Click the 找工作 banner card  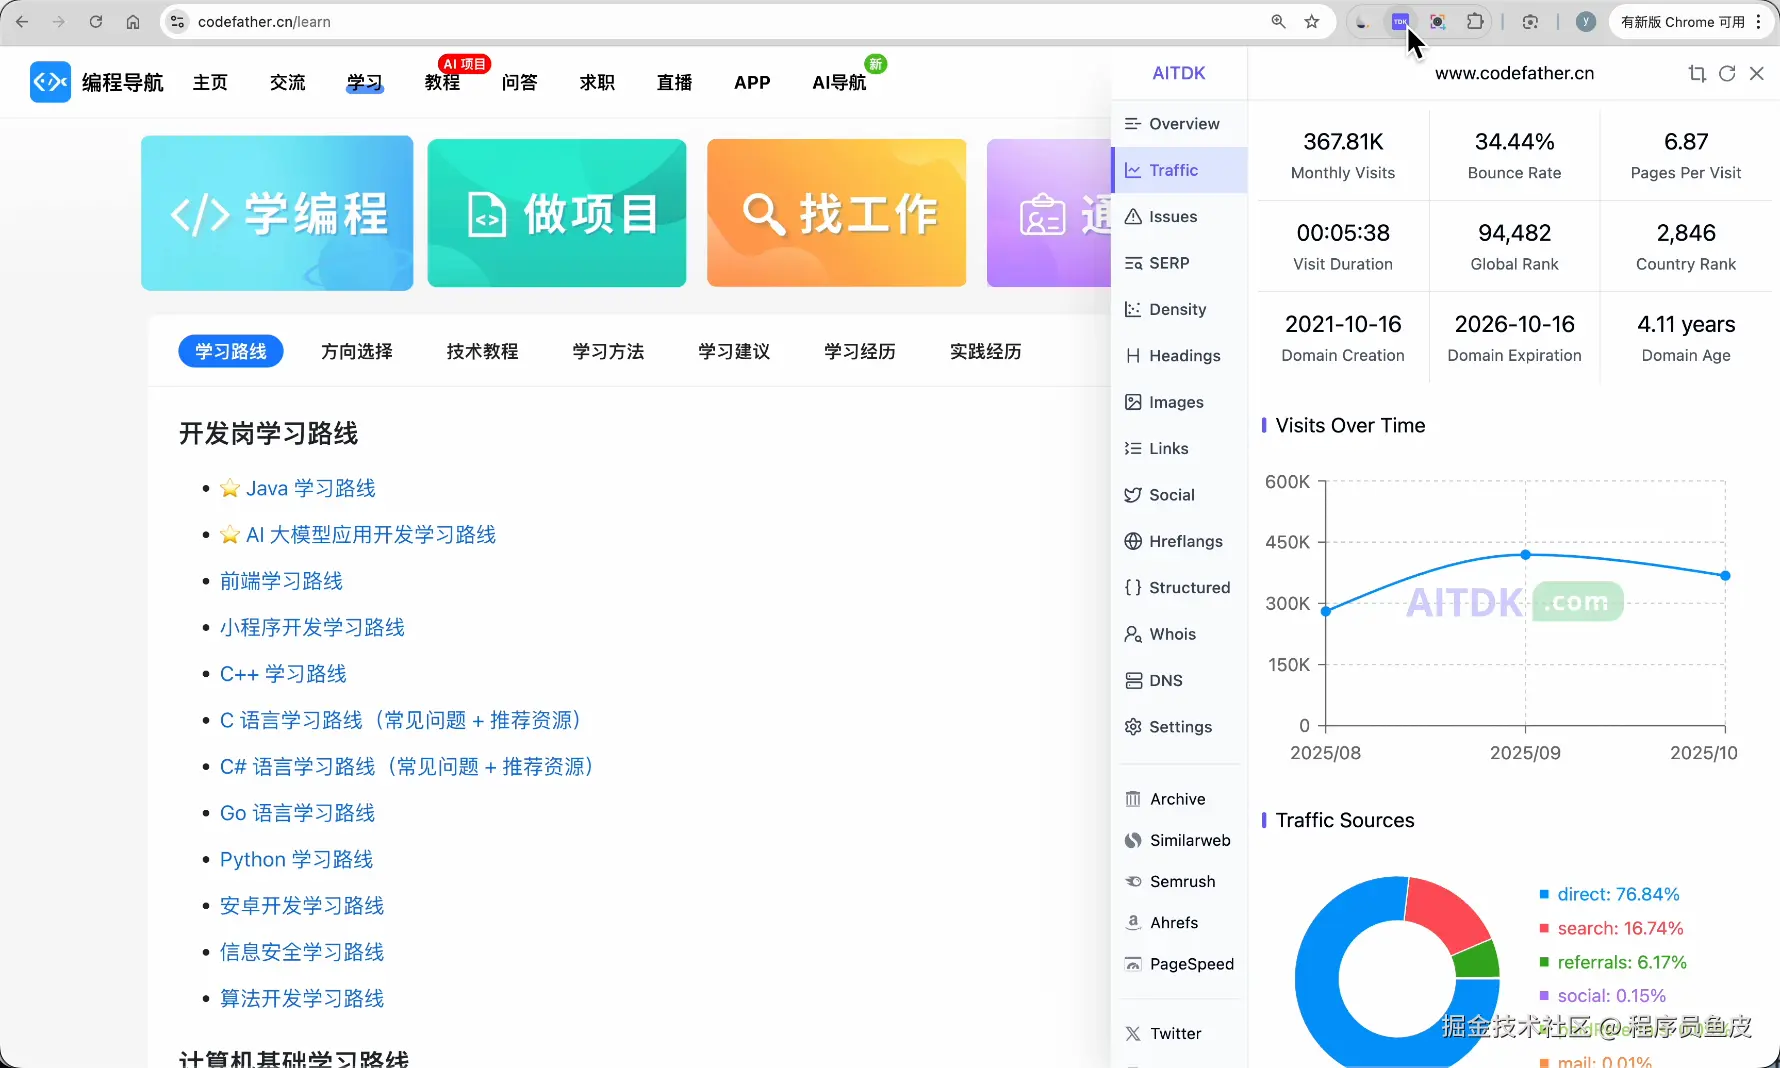(x=837, y=213)
